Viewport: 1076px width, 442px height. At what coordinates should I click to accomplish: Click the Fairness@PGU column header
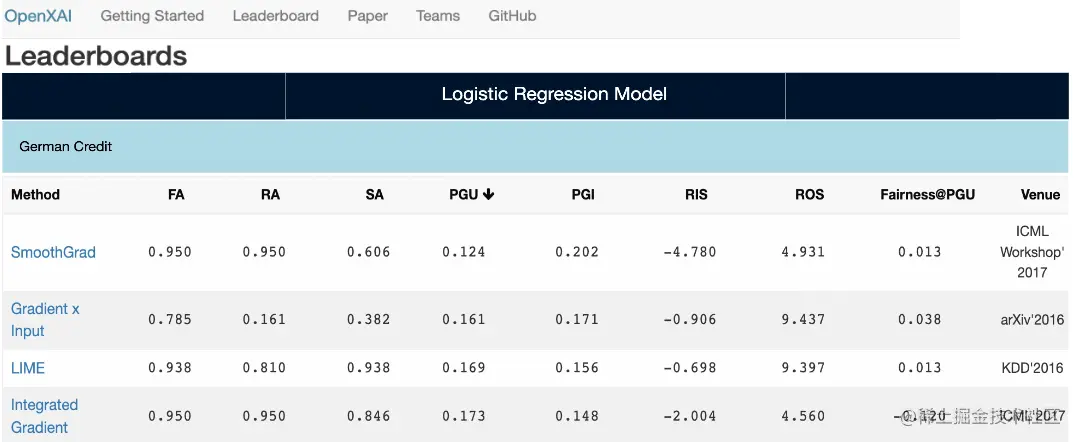(x=927, y=195)
